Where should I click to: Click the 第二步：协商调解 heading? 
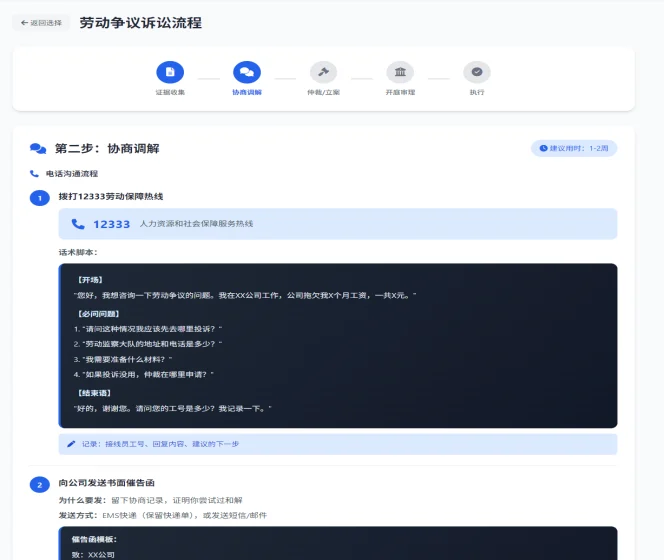tap(107, 149)
